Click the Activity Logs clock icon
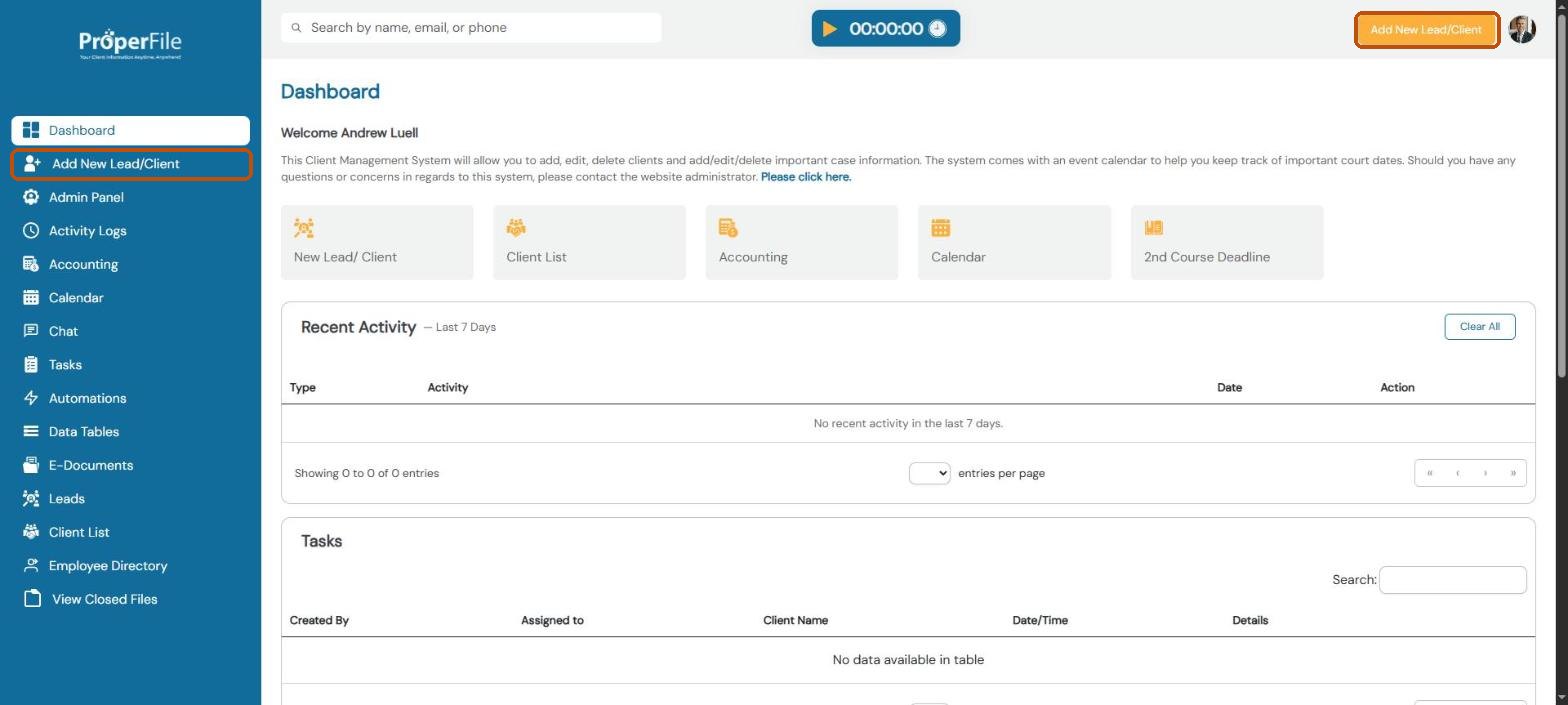Screen dimensions: 1568x705 point(31,230)
